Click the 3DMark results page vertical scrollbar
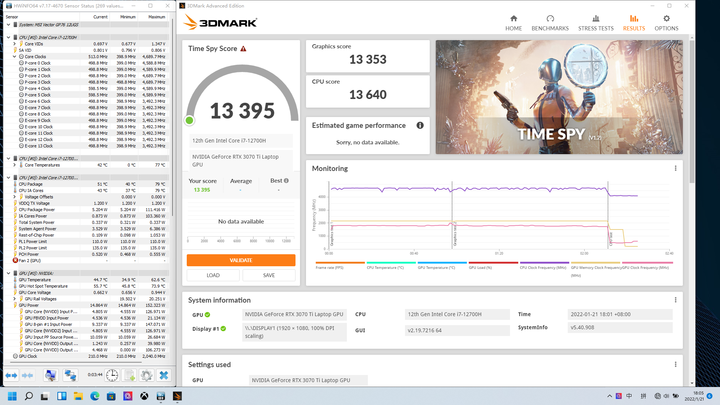This screenshot has height=405, width=720. 692,110
